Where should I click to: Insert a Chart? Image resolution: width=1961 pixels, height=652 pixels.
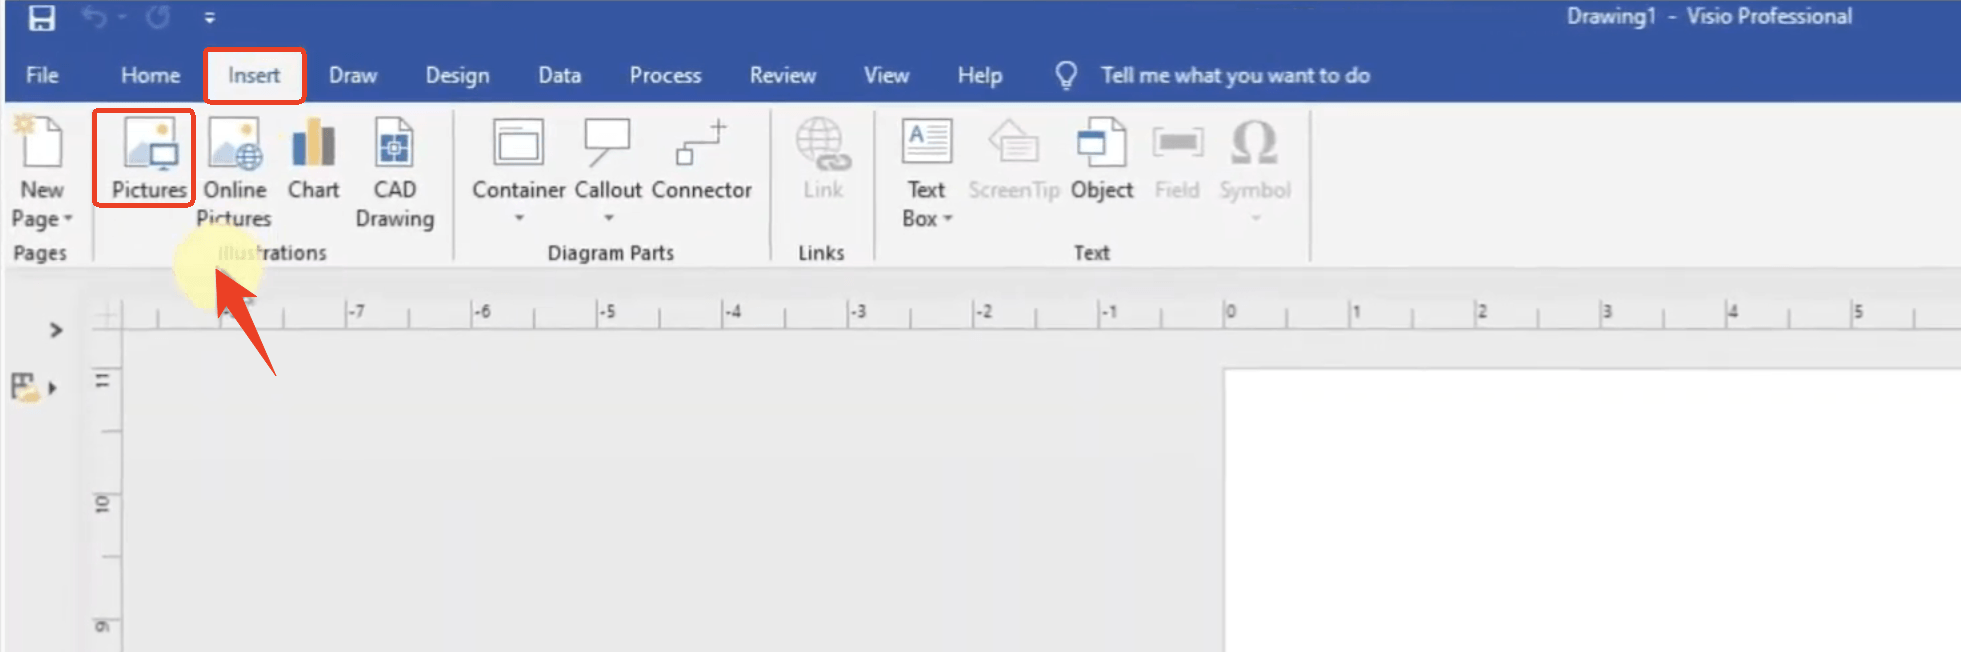(313, 157)
